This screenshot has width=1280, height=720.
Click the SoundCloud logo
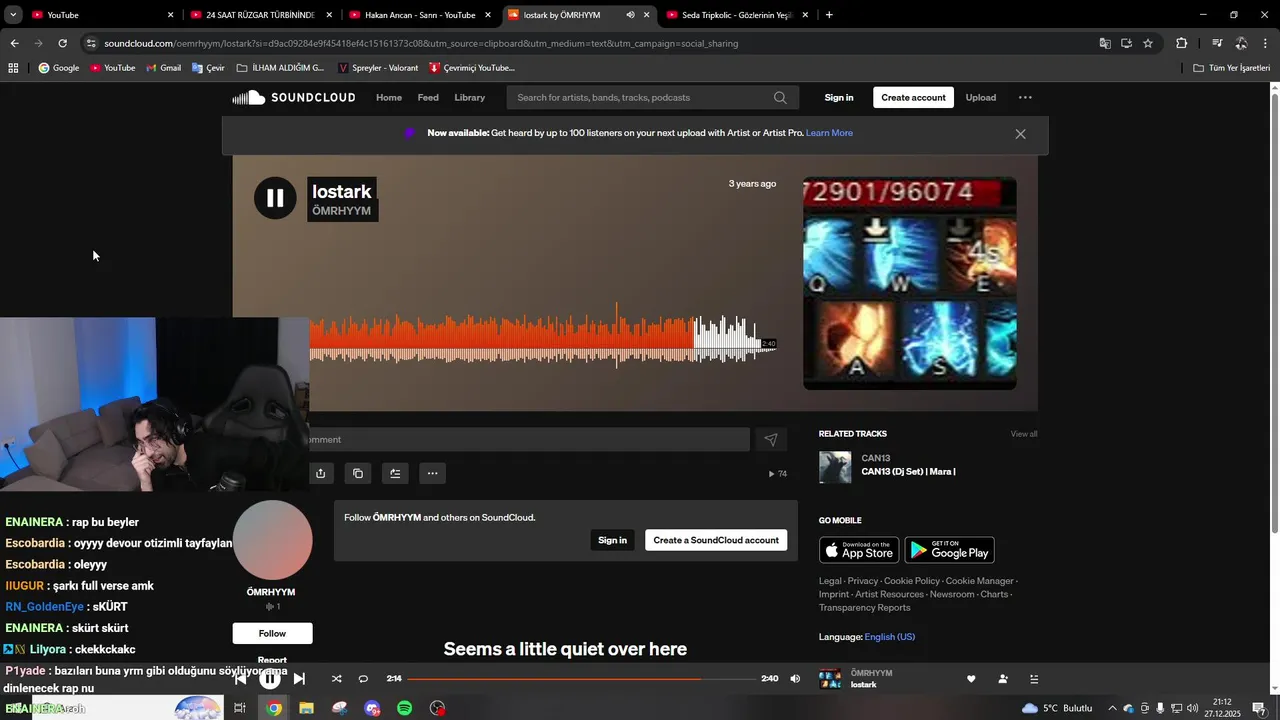[x=293, y=97]
